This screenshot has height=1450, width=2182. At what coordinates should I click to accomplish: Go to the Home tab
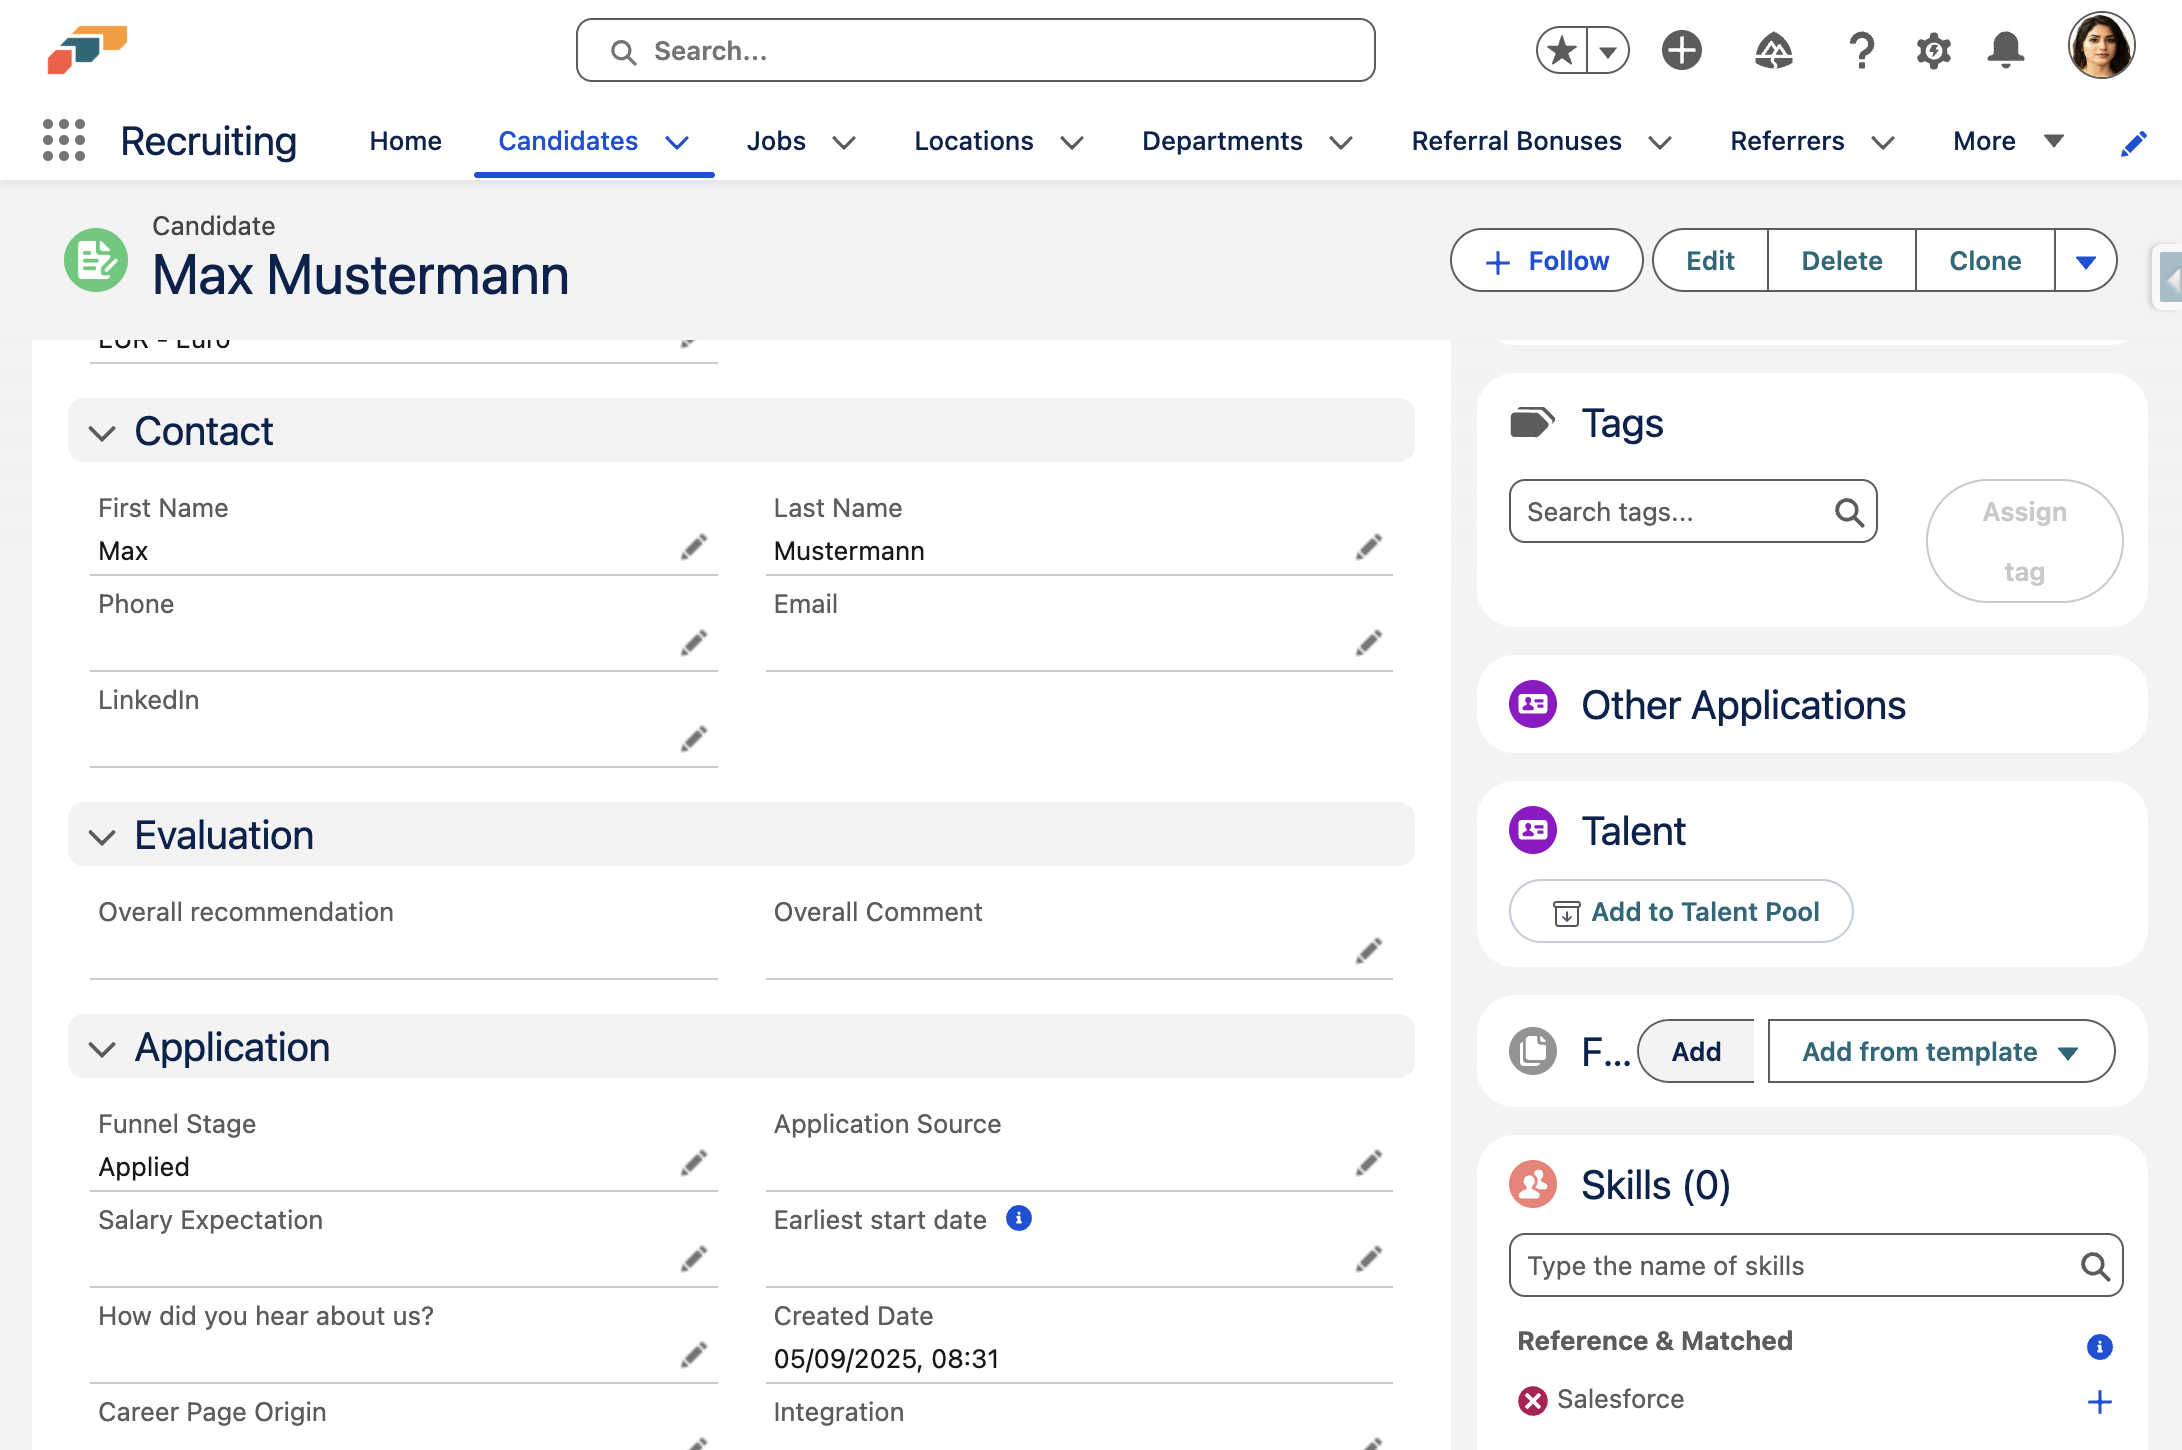click(405, 141)
